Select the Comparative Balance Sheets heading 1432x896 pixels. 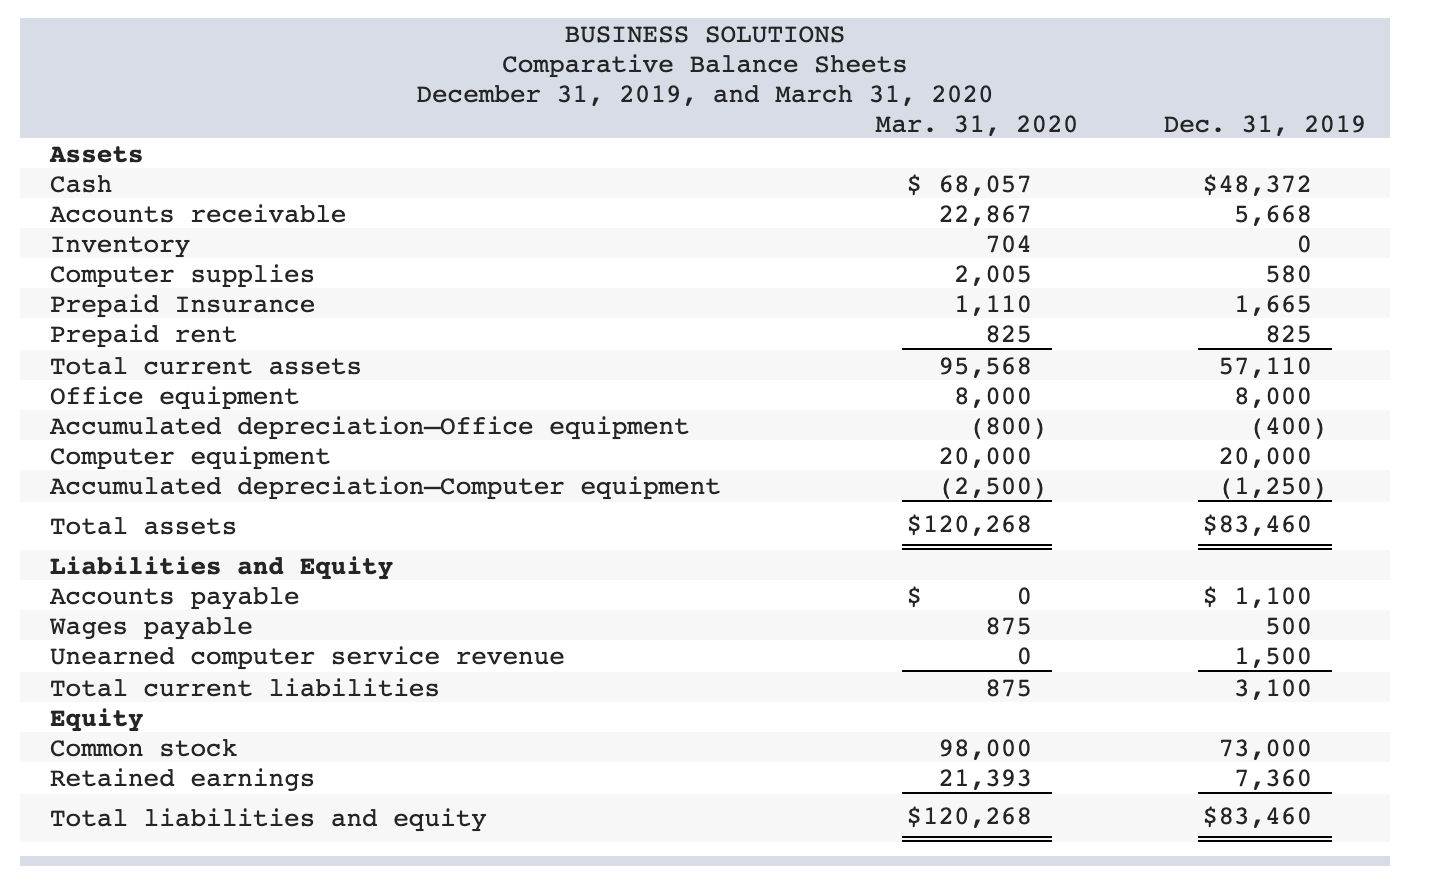tap(703, 63)
